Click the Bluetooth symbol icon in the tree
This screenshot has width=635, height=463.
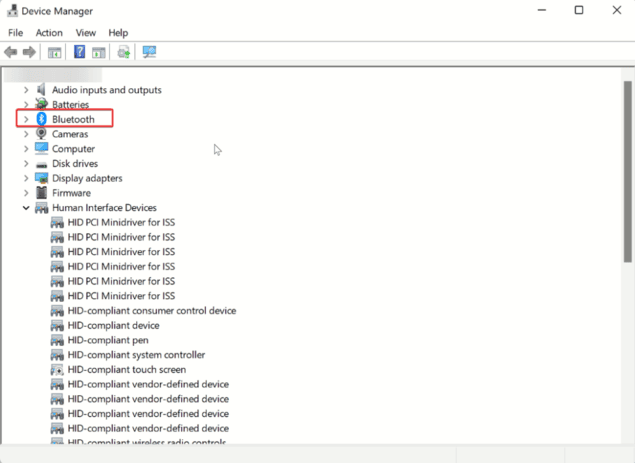[41, 119]
